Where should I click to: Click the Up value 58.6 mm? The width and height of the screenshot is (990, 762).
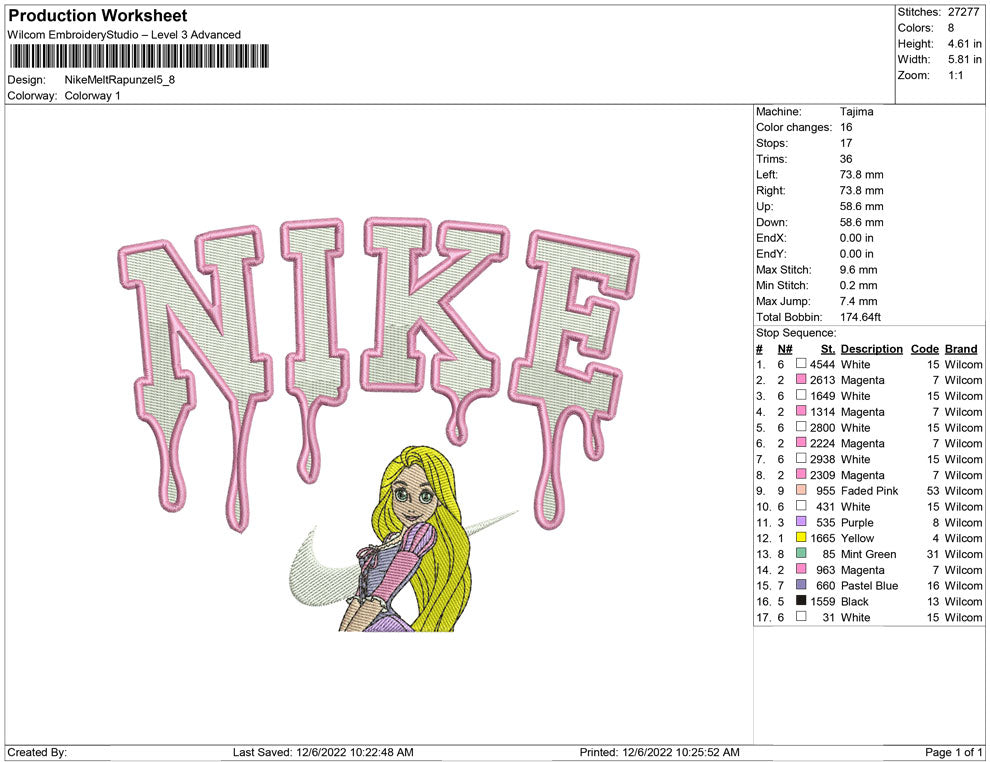click(861, 206)
